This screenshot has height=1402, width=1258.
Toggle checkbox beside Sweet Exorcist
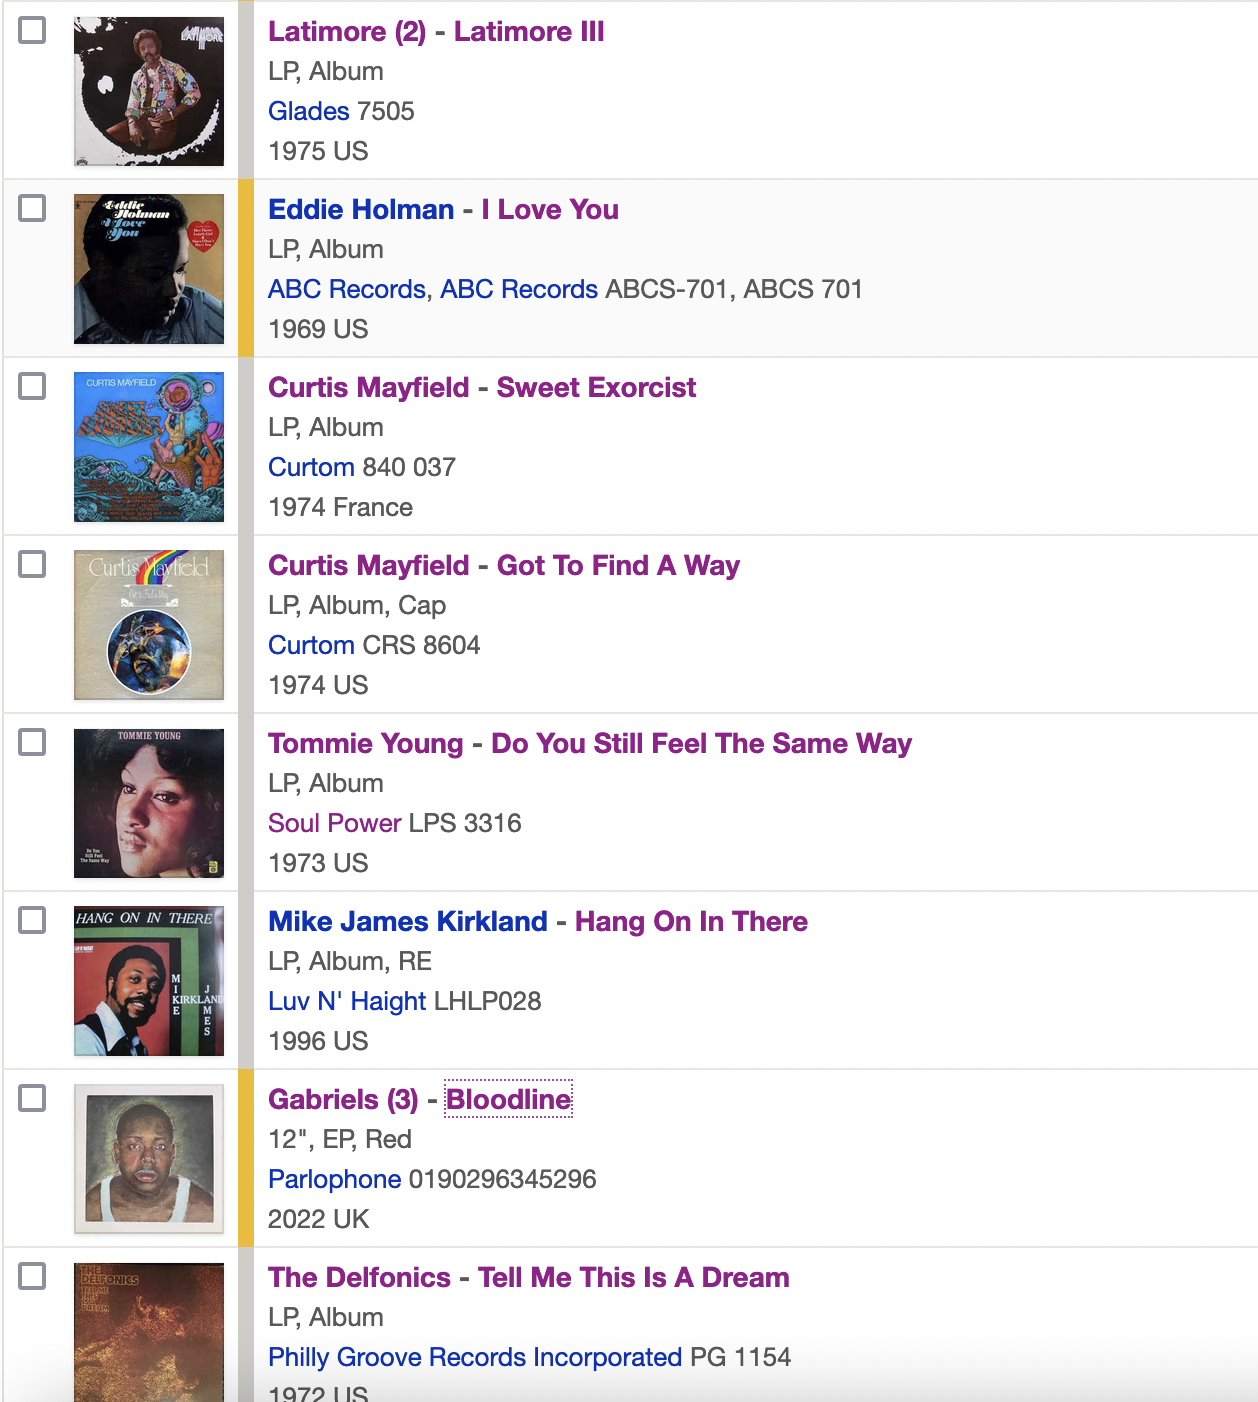(x=33, y=387)
